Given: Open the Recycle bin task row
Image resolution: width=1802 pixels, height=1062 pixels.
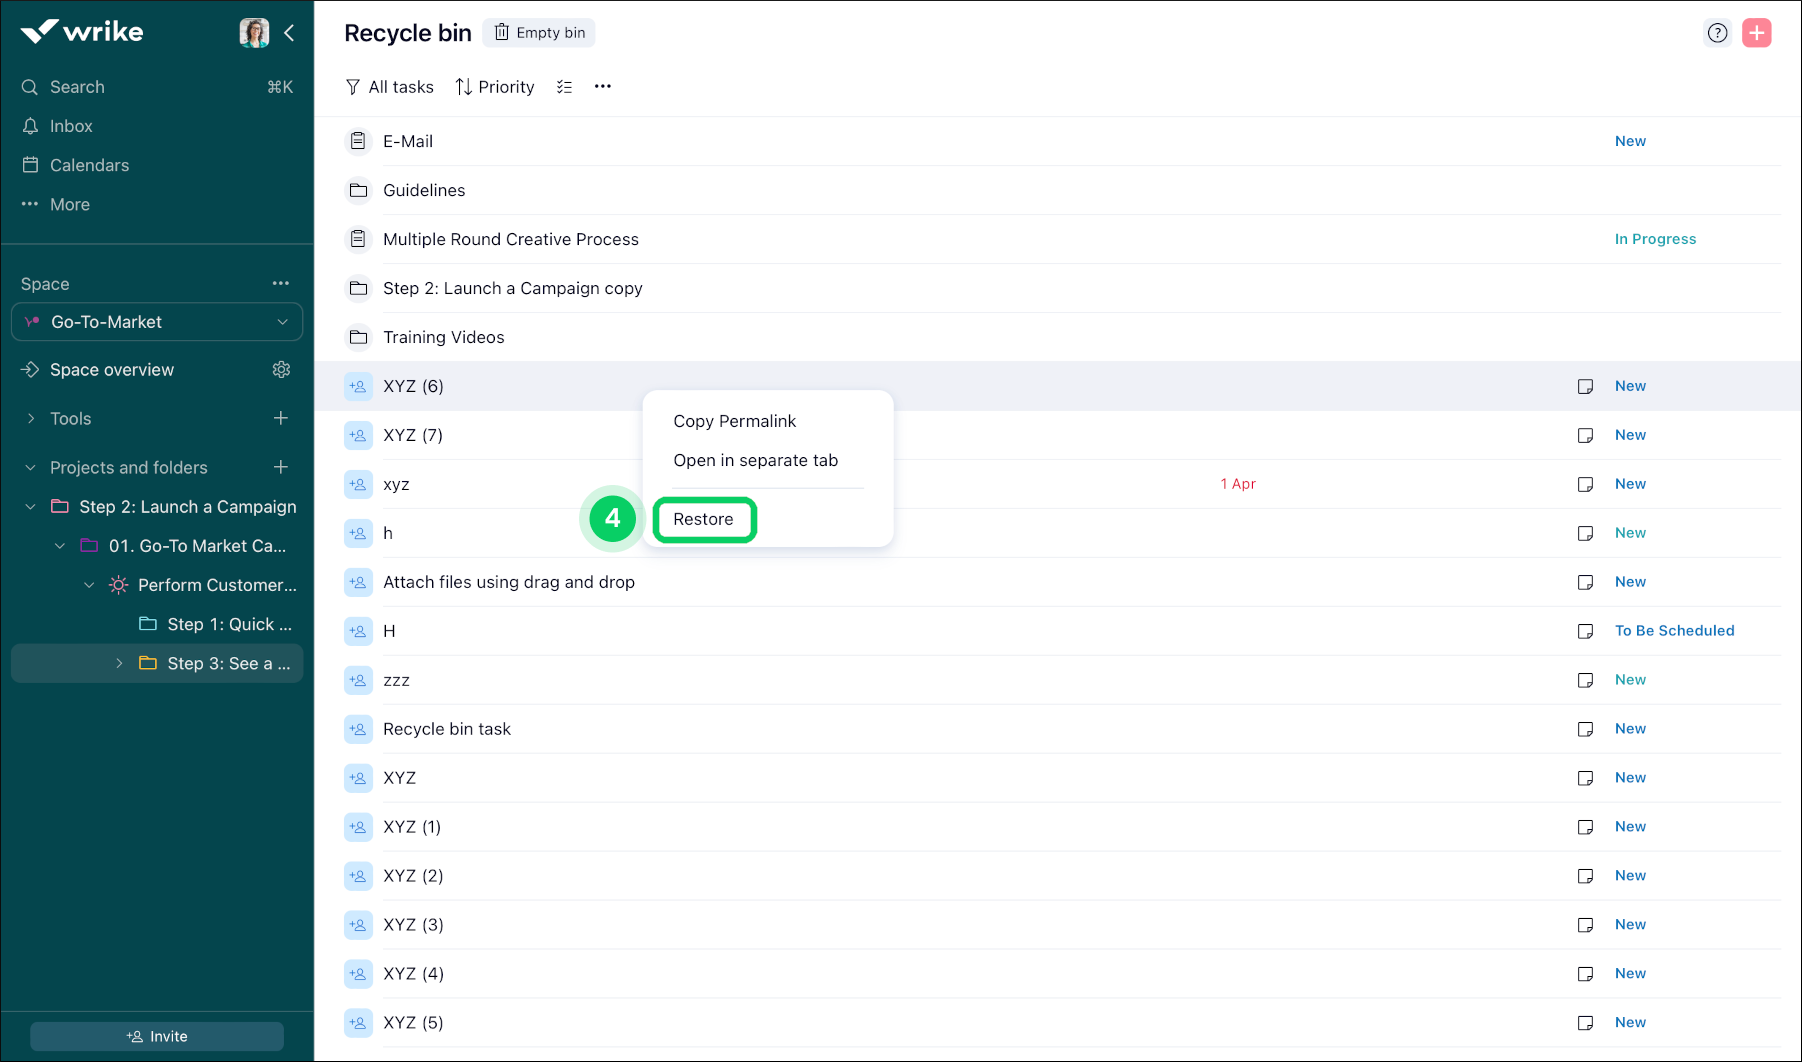Looking at the screenshot, I should (446, 729).
